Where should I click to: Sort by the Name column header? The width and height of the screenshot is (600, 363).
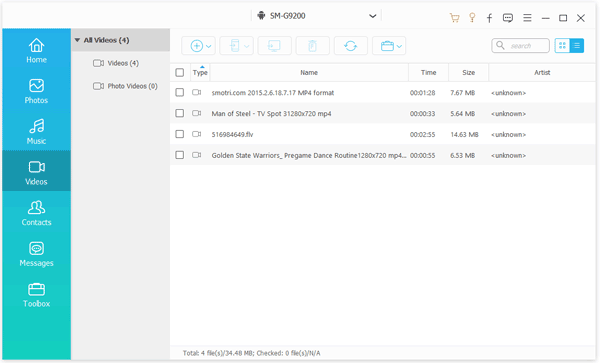click(x=309, y=73)
